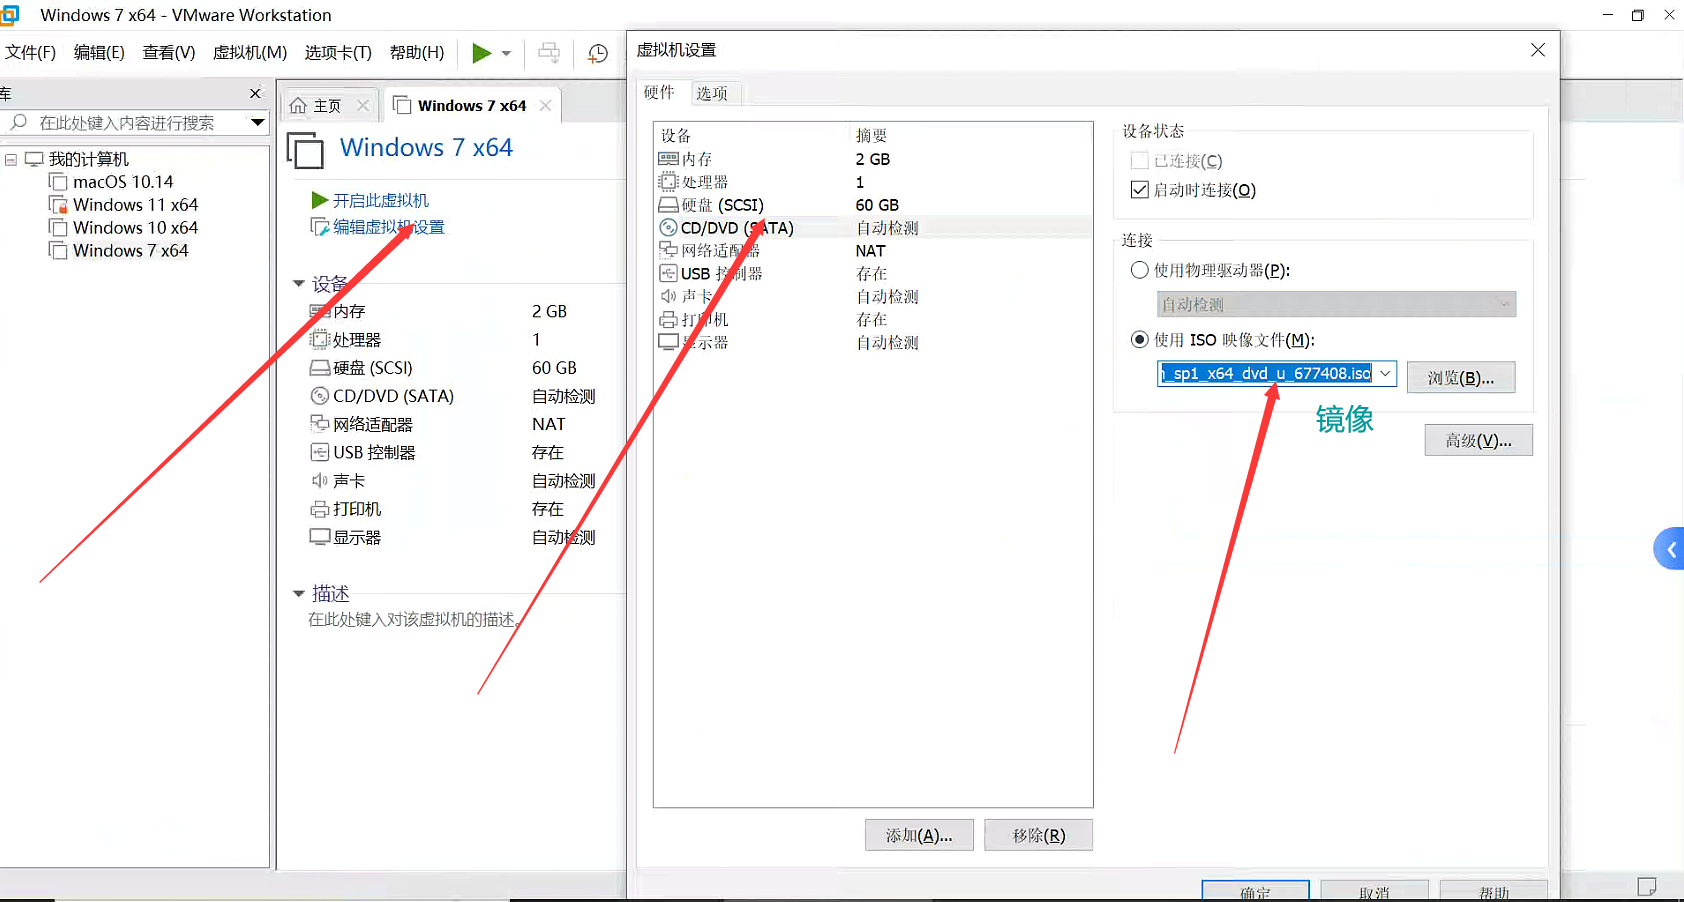The height and width of the screenshot is (902, 1684).
Task: Open the 文件(F) menu
Action: point(30,53)
